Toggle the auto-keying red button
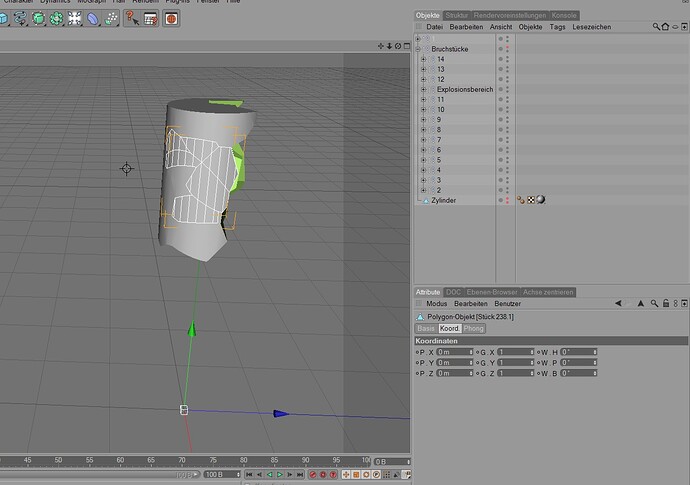This screenshot has width=690, height=485. coord(323,474)
